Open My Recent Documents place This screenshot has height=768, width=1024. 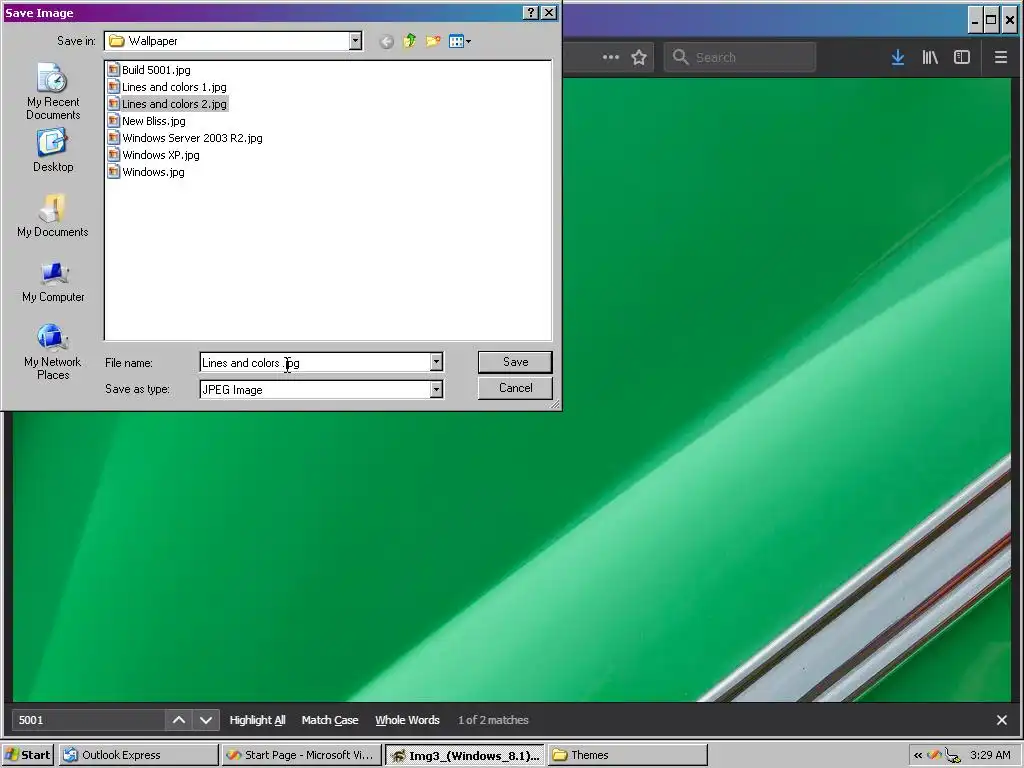53,91
